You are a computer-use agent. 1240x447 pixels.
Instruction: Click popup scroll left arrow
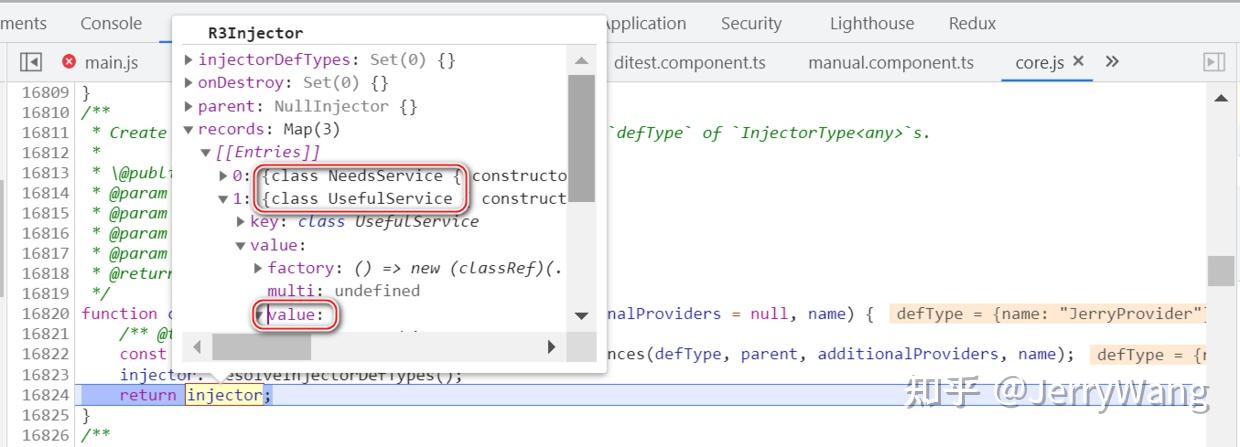click(196, 347)
